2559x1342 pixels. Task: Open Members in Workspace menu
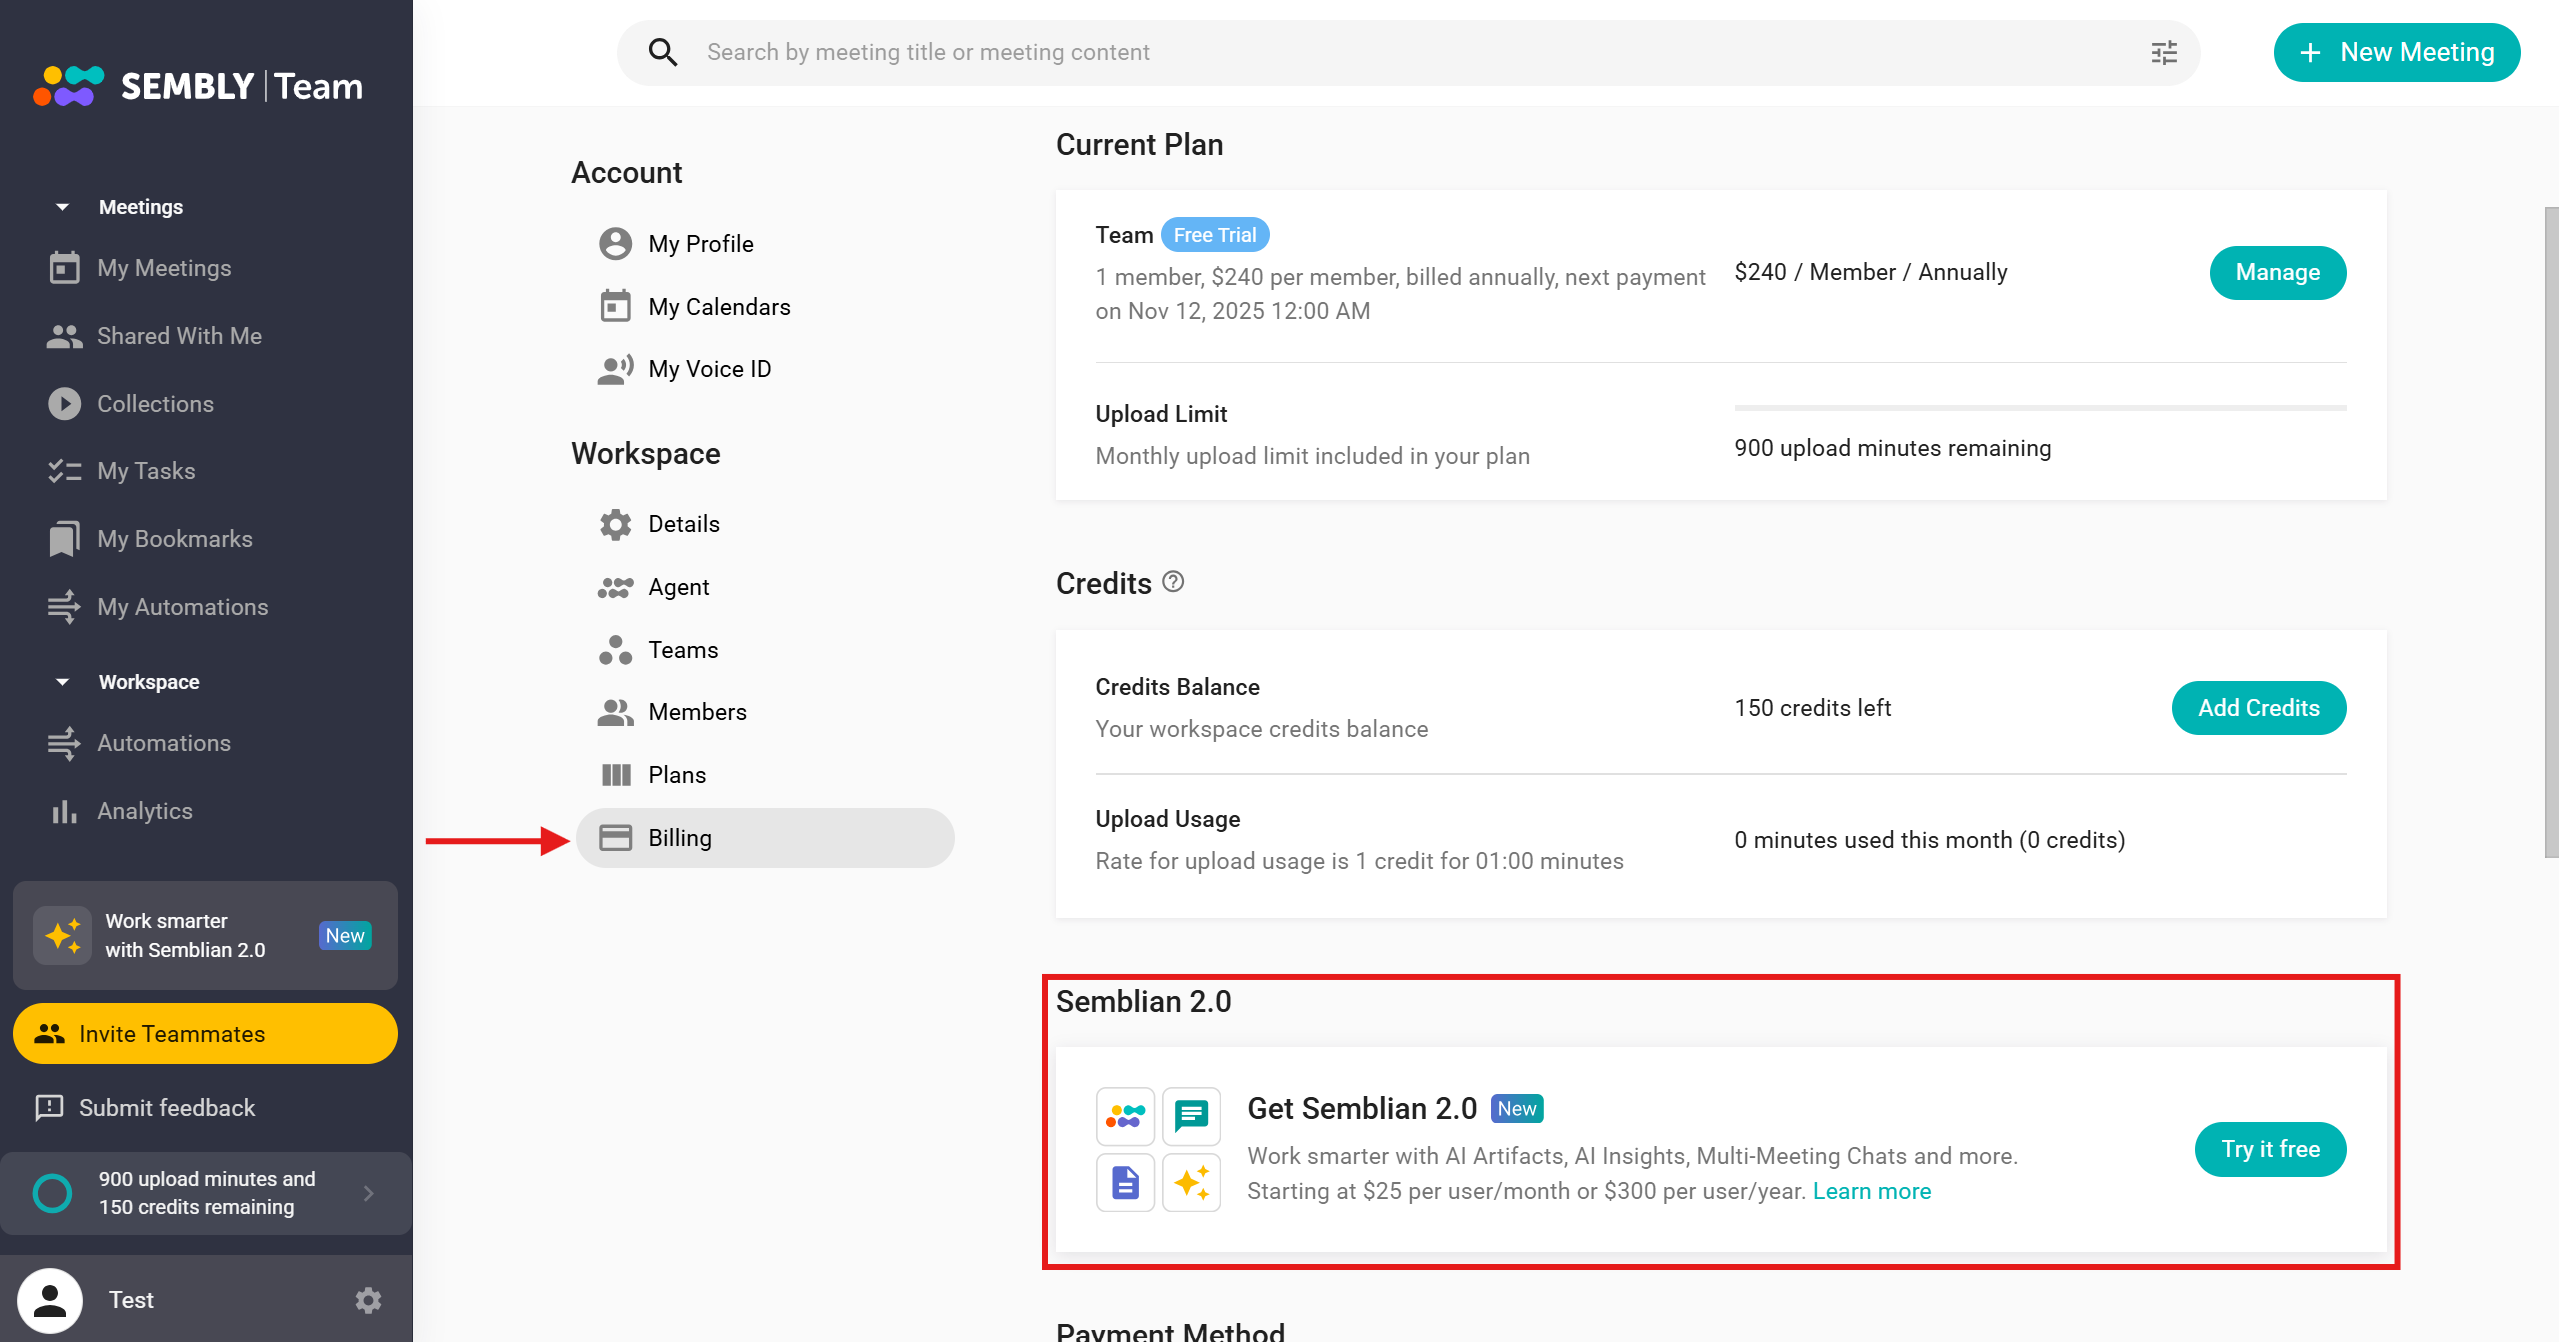[697, 712]
